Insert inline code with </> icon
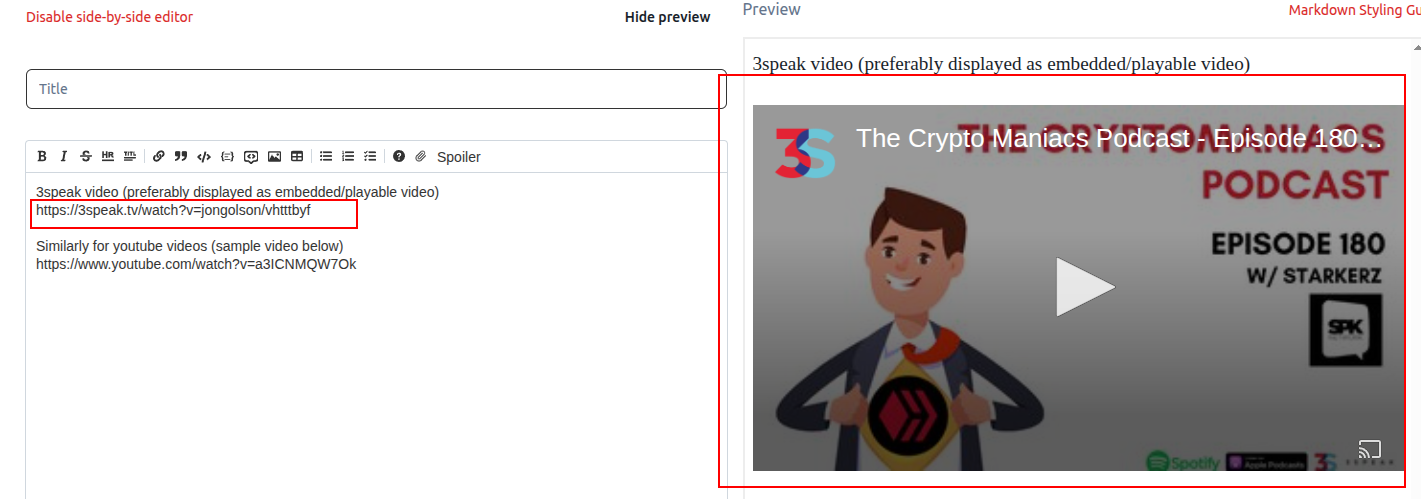1421x499 pixels. (x=204, y=156)
